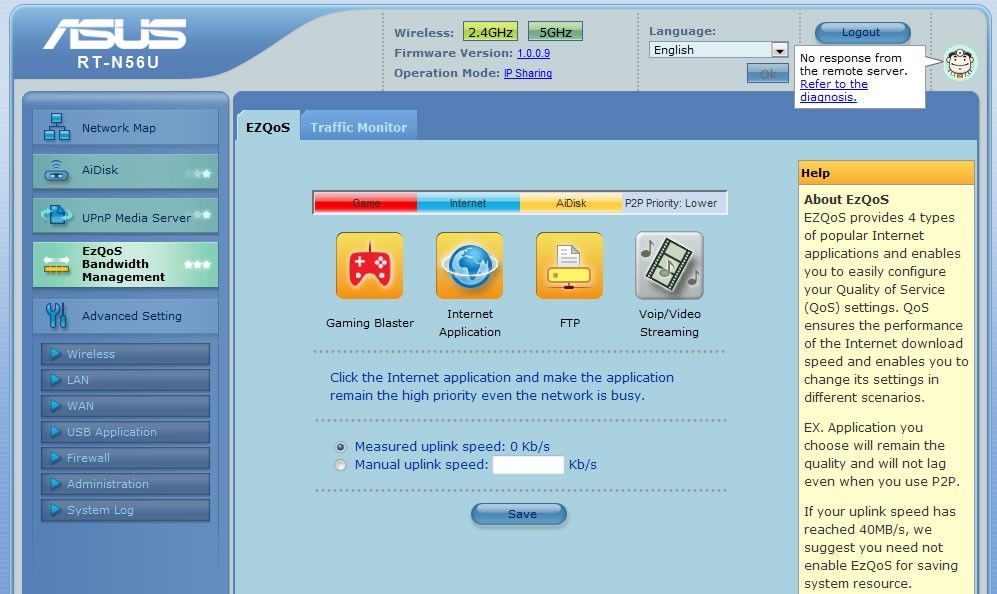
Task: Click the WAN submenu arrow icon
Action: click(x=55, y=406)
